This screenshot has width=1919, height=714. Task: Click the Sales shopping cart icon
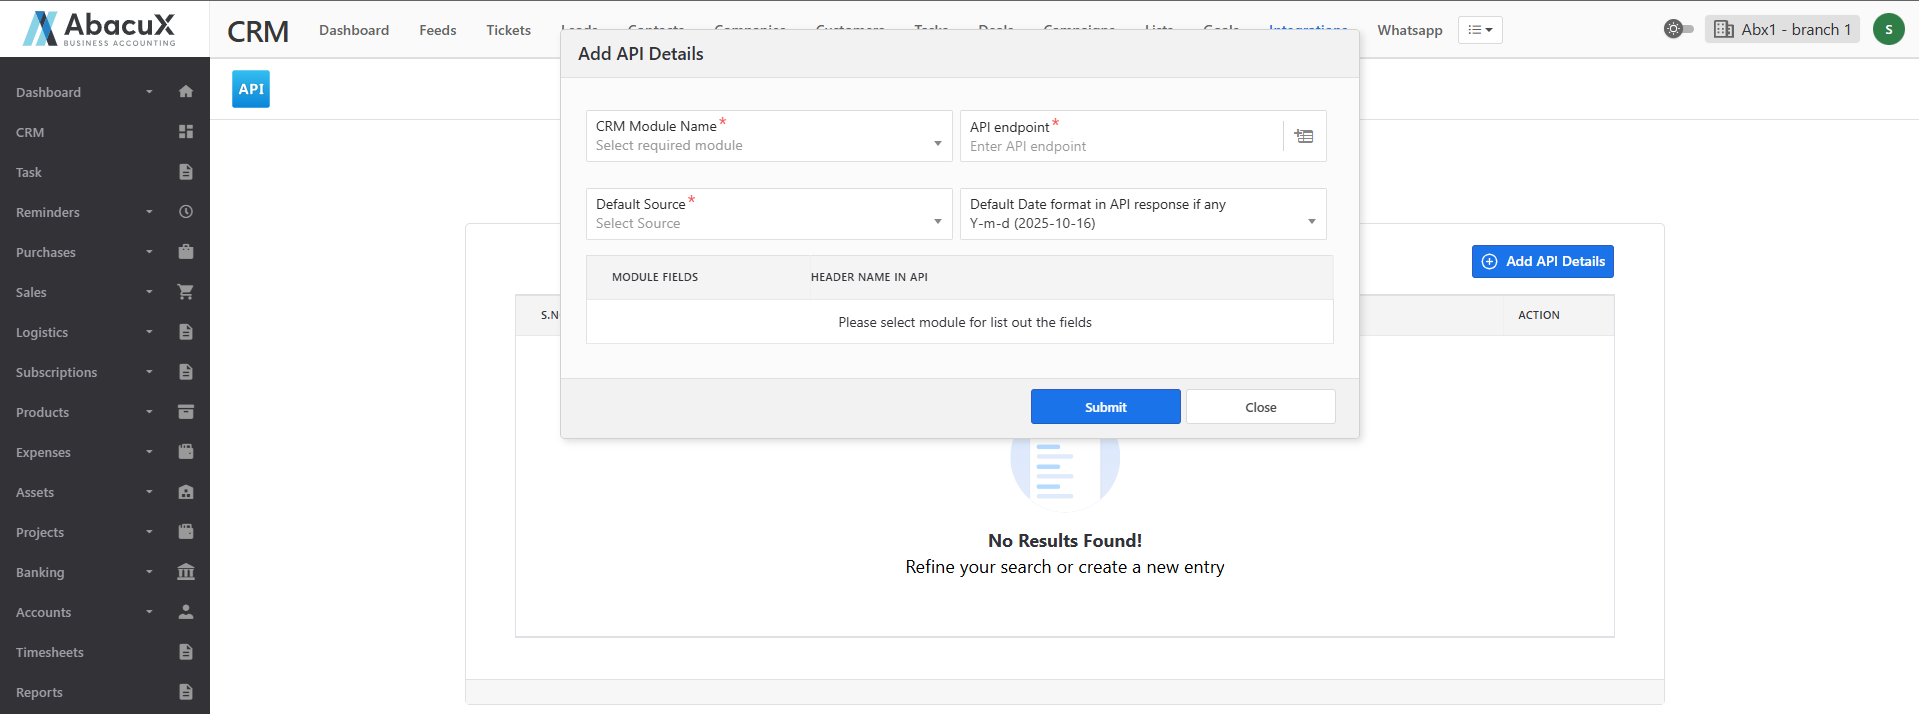coord(185,292)
